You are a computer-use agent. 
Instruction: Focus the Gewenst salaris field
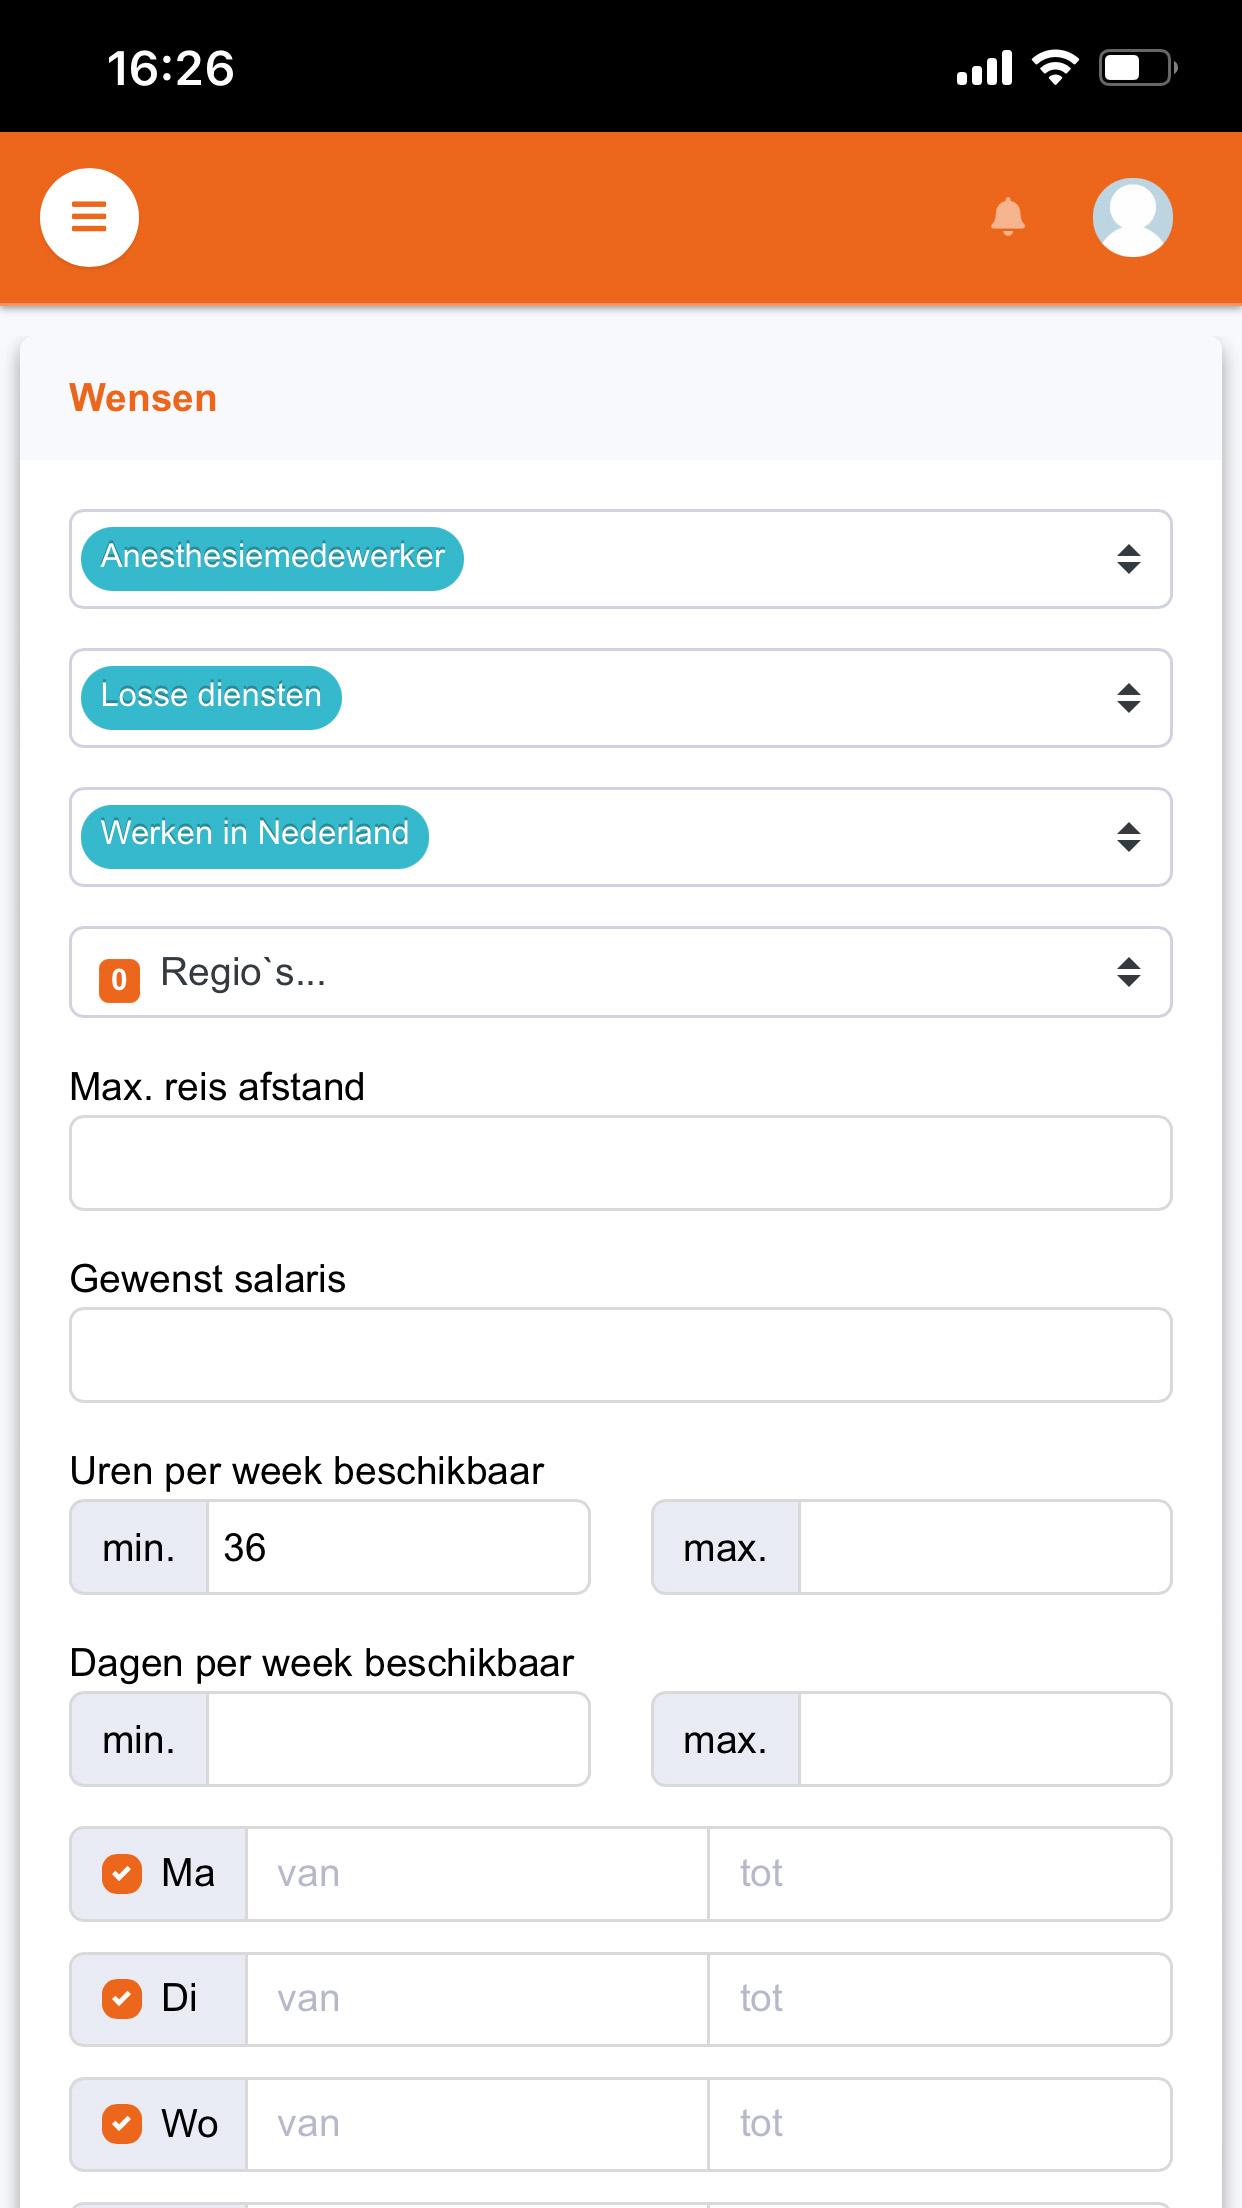[x=620, y=1355]
